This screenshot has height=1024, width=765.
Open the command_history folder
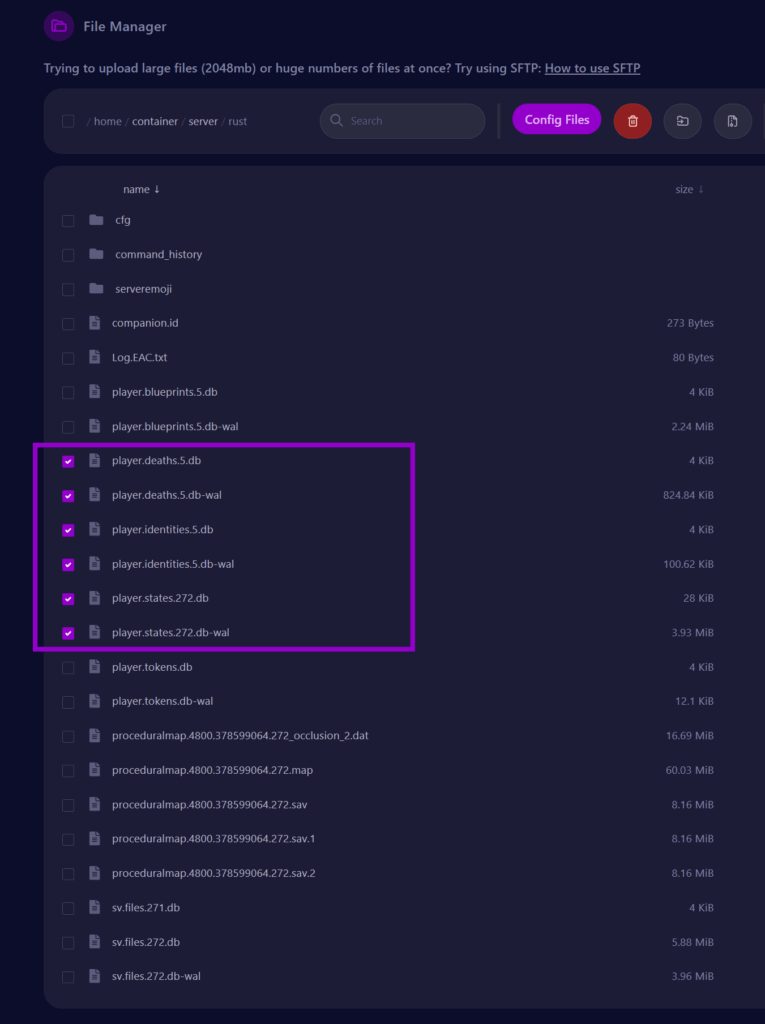coord(158,254)
